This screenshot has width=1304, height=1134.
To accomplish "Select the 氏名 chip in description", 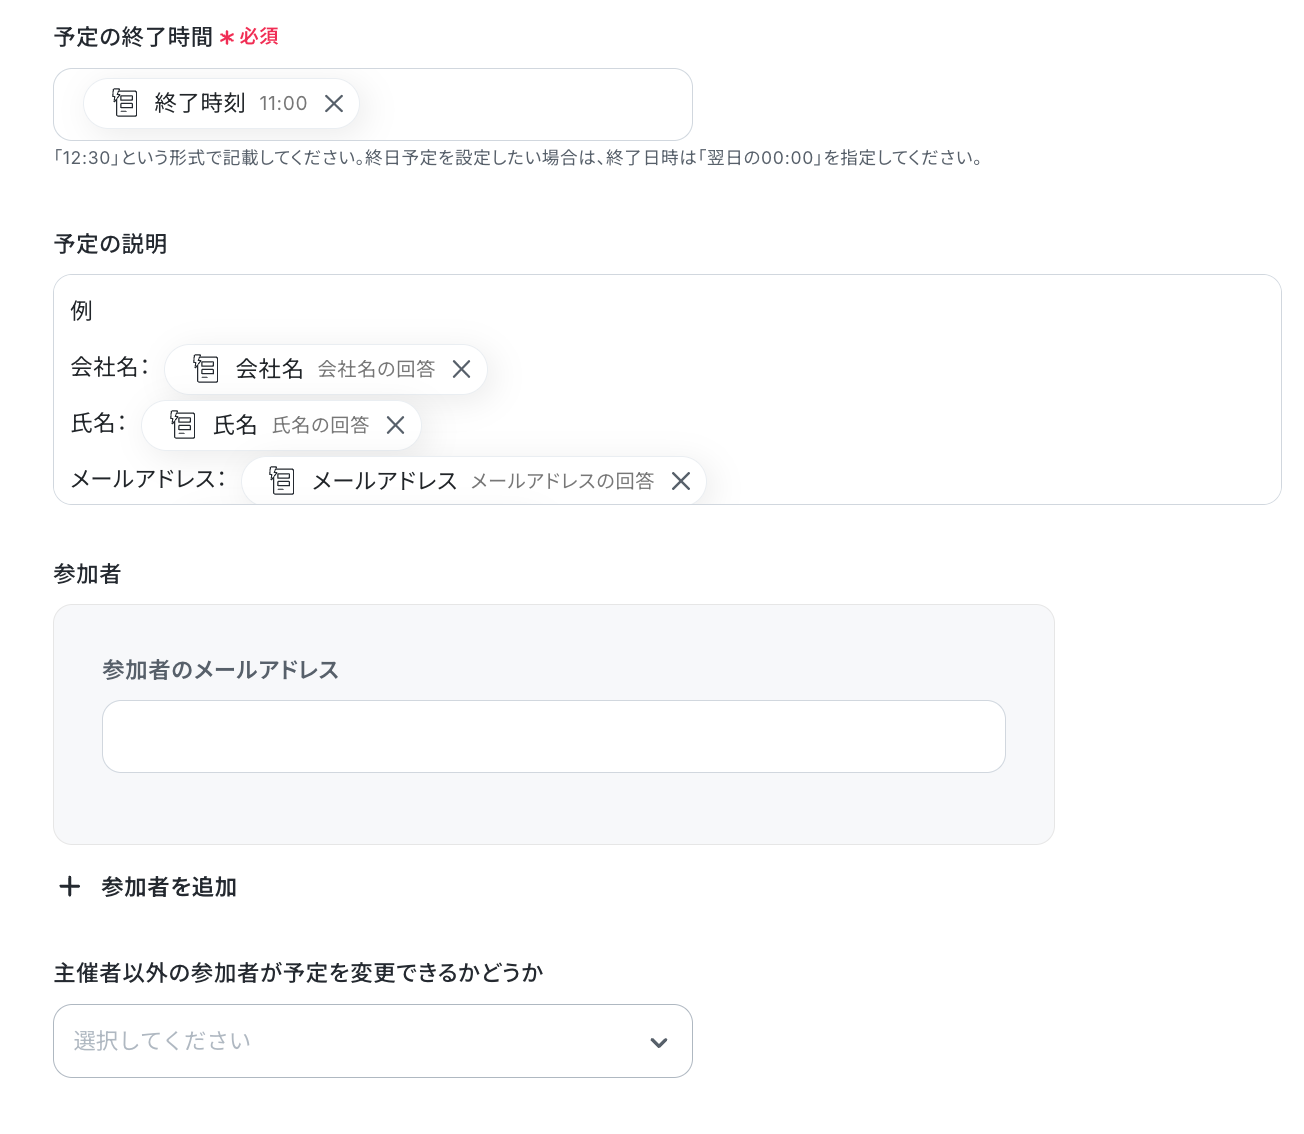I will click(281, 425).
